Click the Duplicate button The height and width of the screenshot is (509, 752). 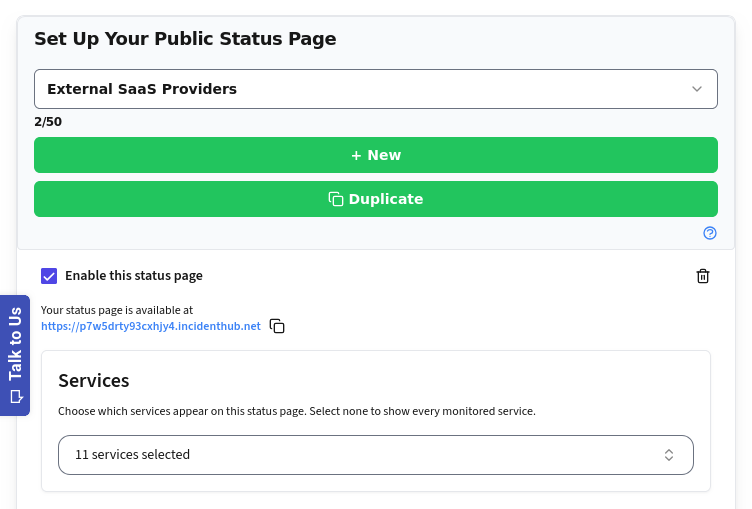[x=376, y=199]
